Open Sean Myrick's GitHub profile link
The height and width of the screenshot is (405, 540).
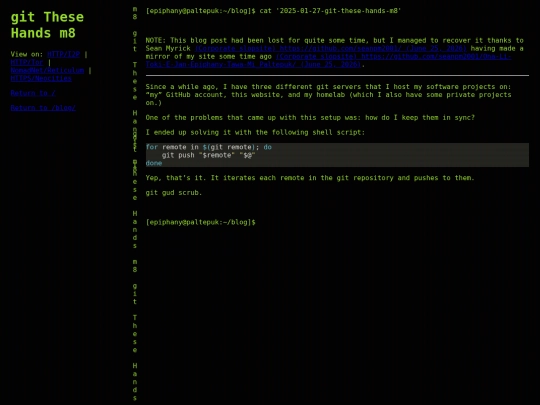point(331,49)
